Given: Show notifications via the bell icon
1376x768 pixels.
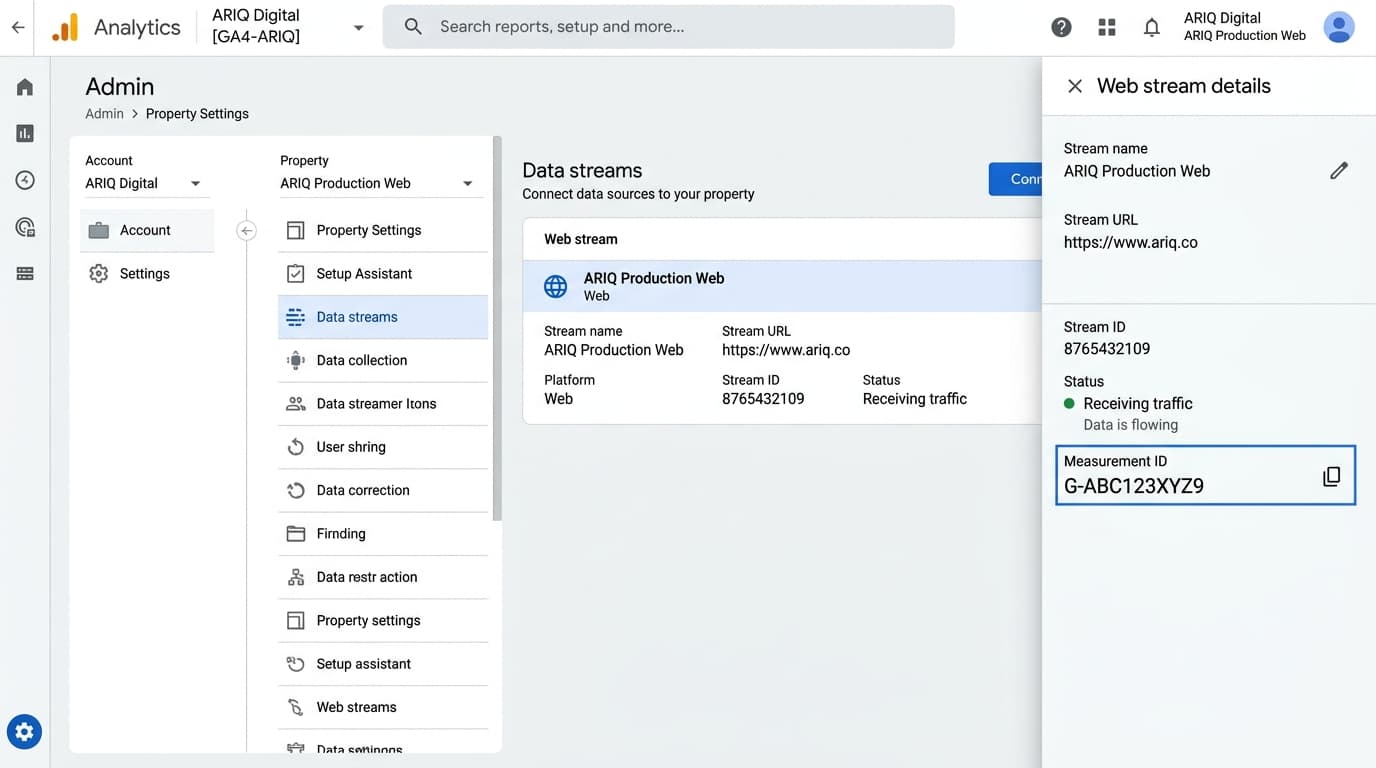Looking at the screenshot, I should coord(1152,27).
